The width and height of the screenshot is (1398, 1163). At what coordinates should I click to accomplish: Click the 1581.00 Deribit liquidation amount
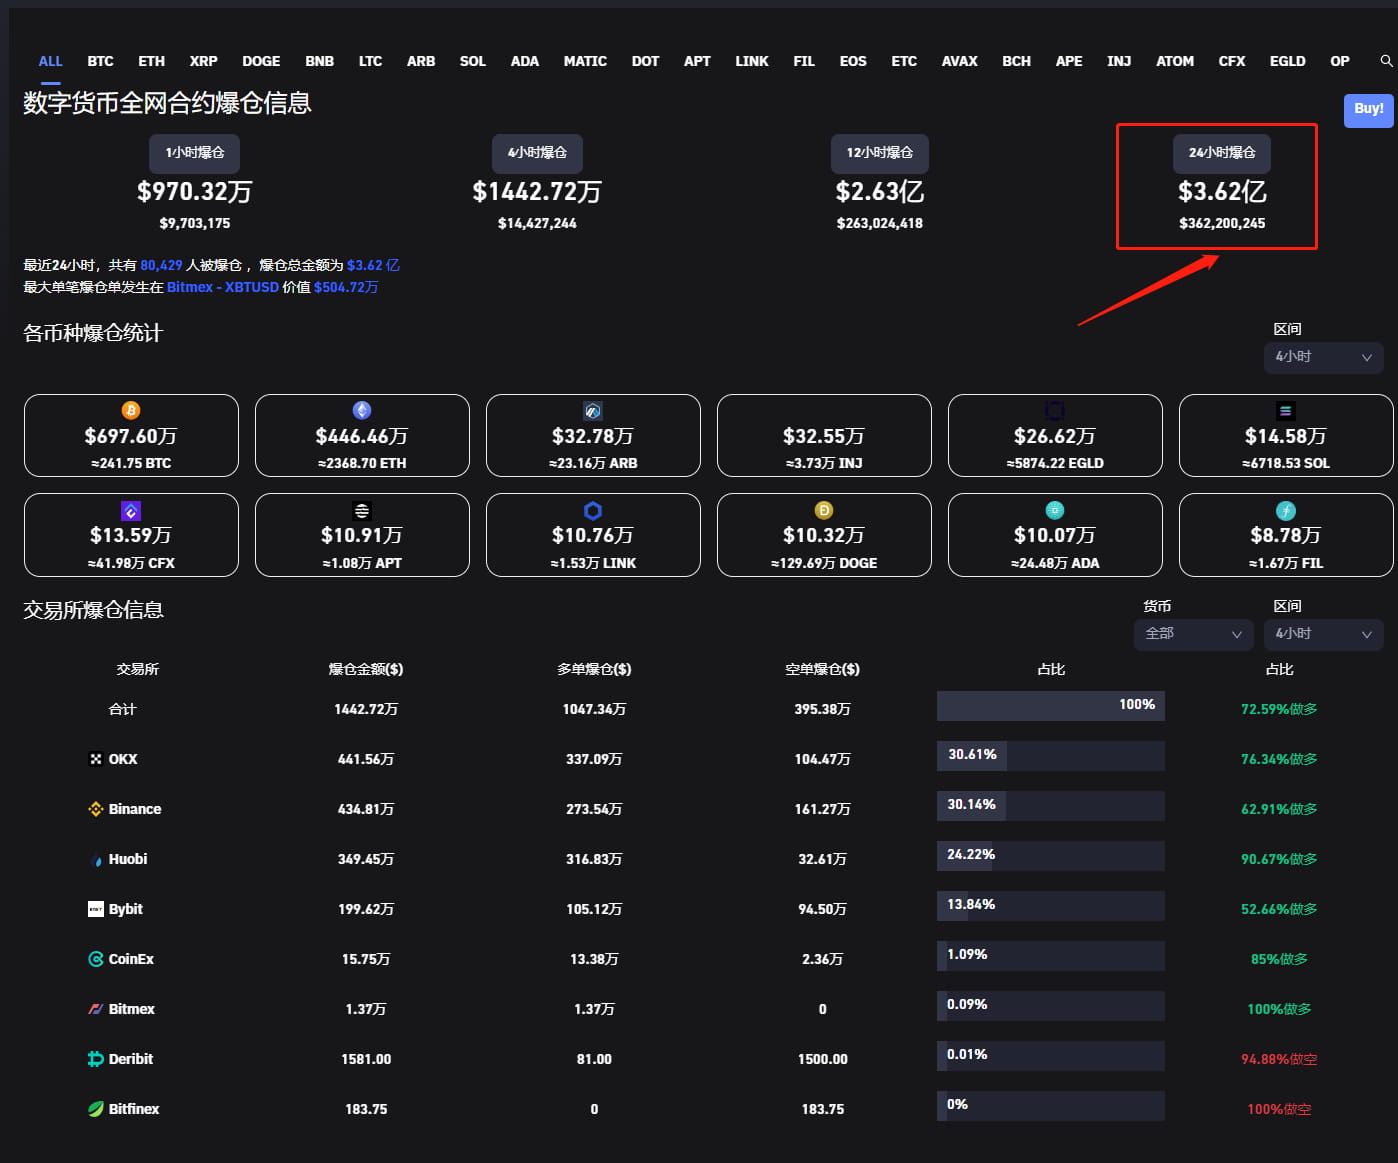pos(366,1059)
